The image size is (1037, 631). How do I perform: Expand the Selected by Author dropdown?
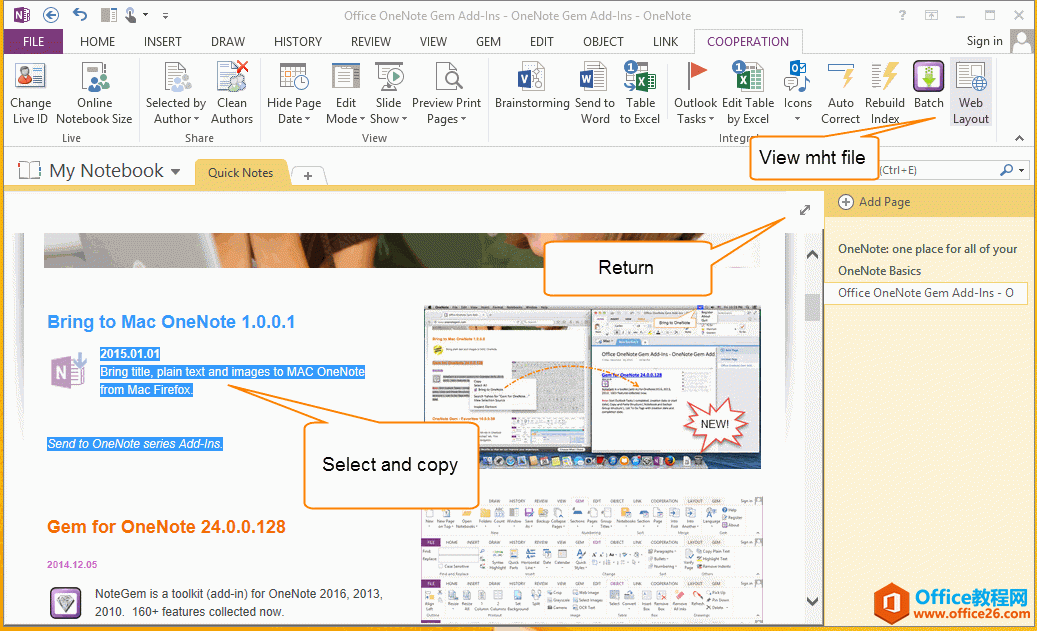(175, 111)
